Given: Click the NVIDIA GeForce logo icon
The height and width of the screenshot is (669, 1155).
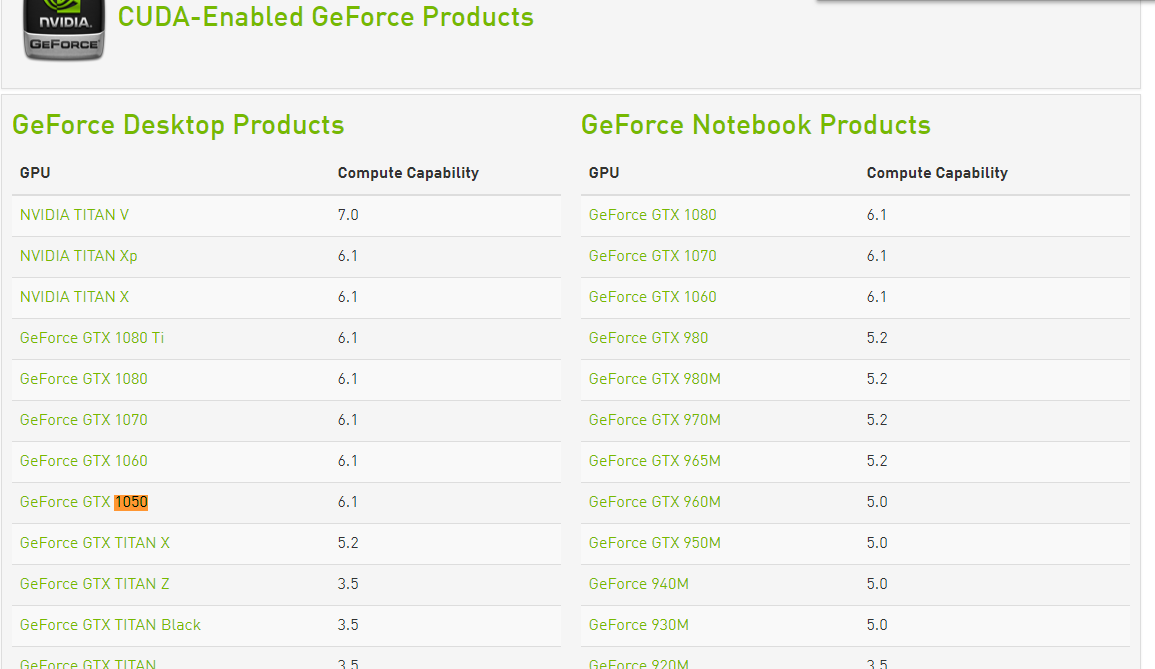Looking at the screenshot, I should coord(64,29).
